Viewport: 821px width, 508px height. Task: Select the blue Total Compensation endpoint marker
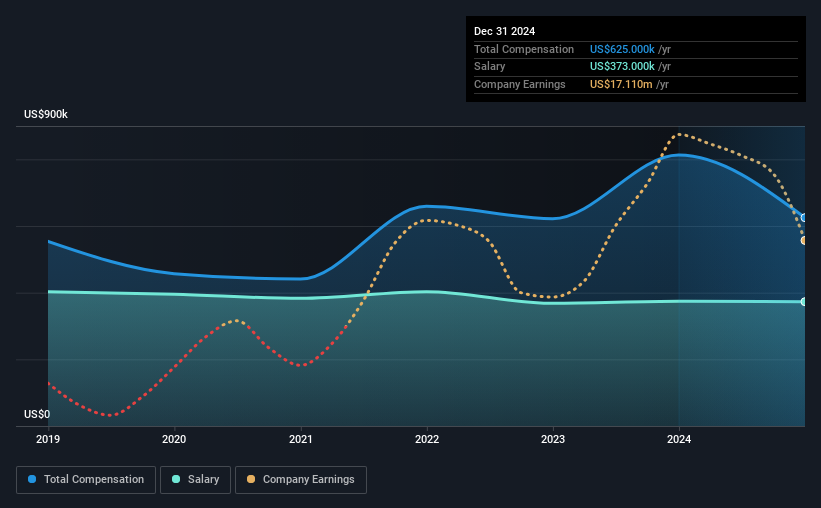[804, 218]
